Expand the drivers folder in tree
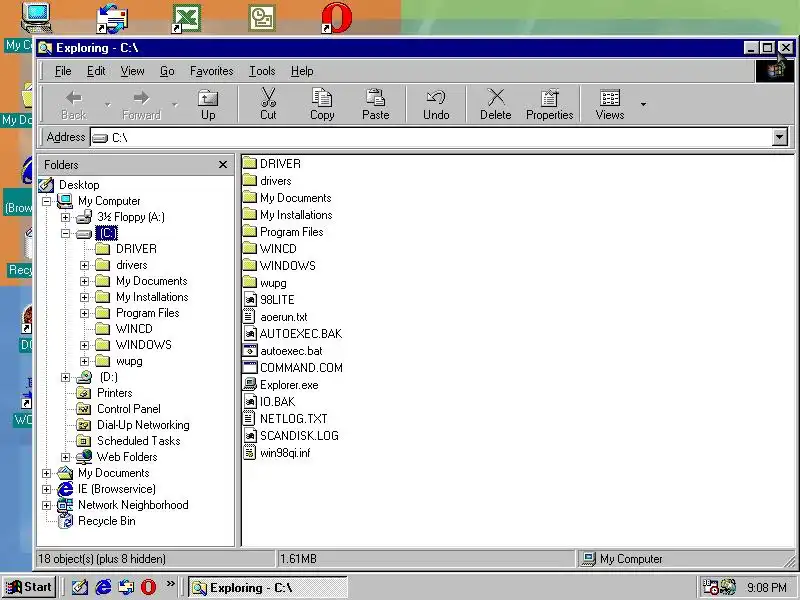 [x=85, y=265]
